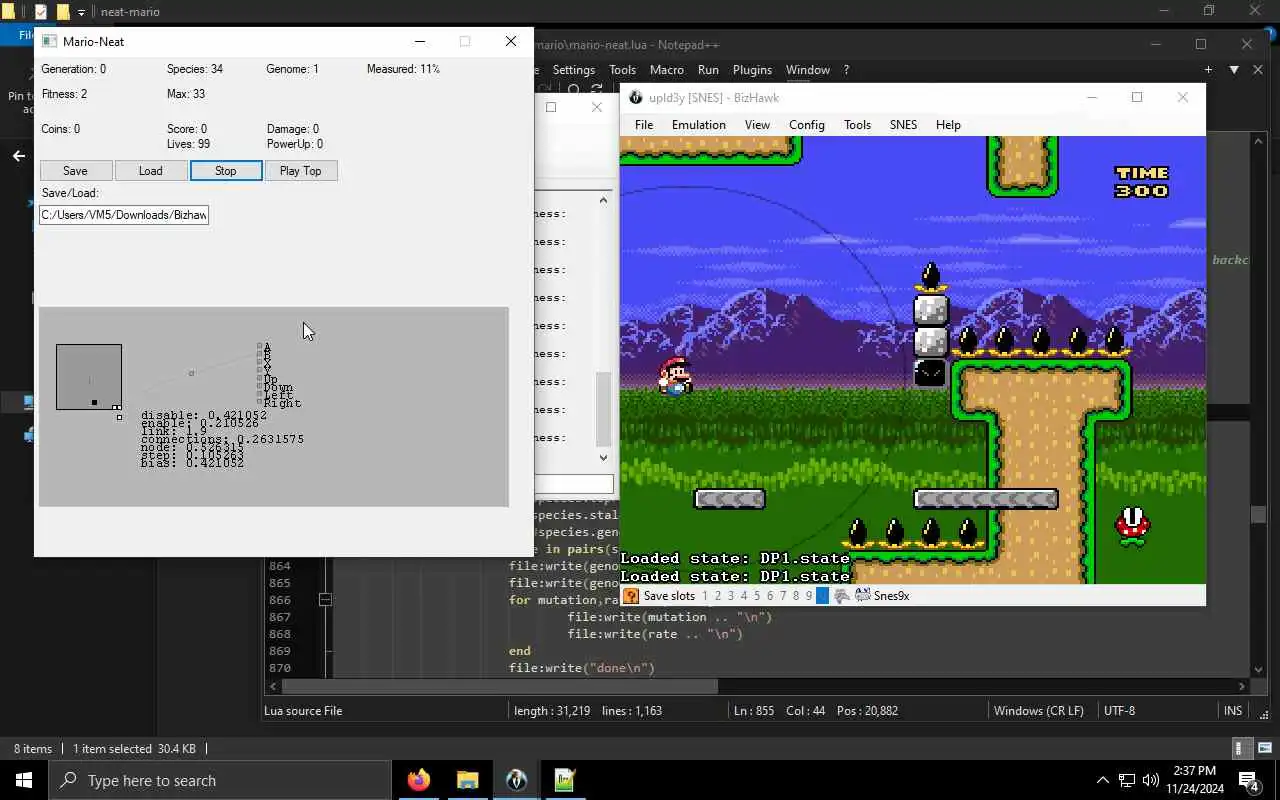
Task: Show hidden tray icons chevron
Action: [x=1102, y=780]
